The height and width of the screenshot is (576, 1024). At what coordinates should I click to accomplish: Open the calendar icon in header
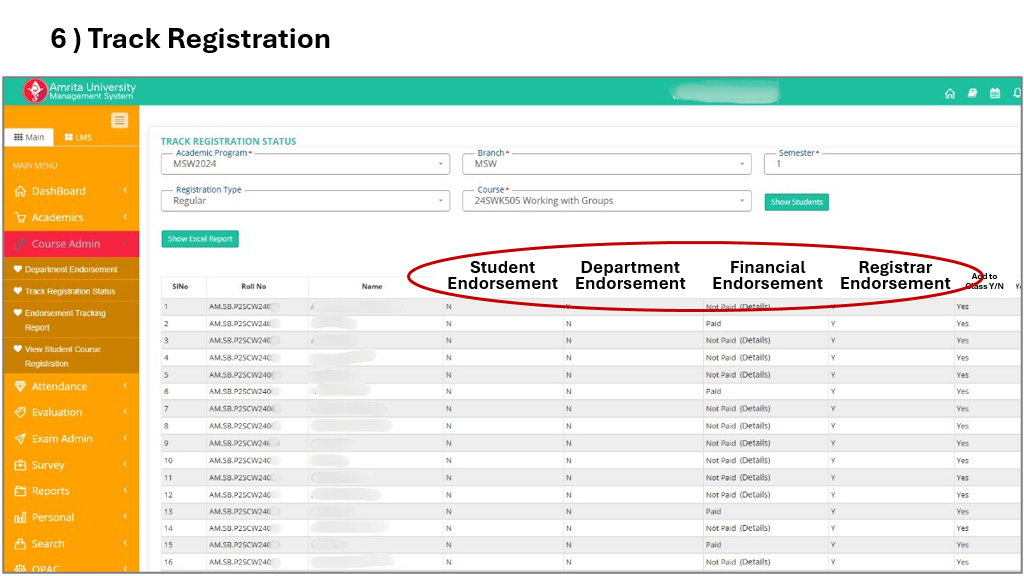point(994,93)
